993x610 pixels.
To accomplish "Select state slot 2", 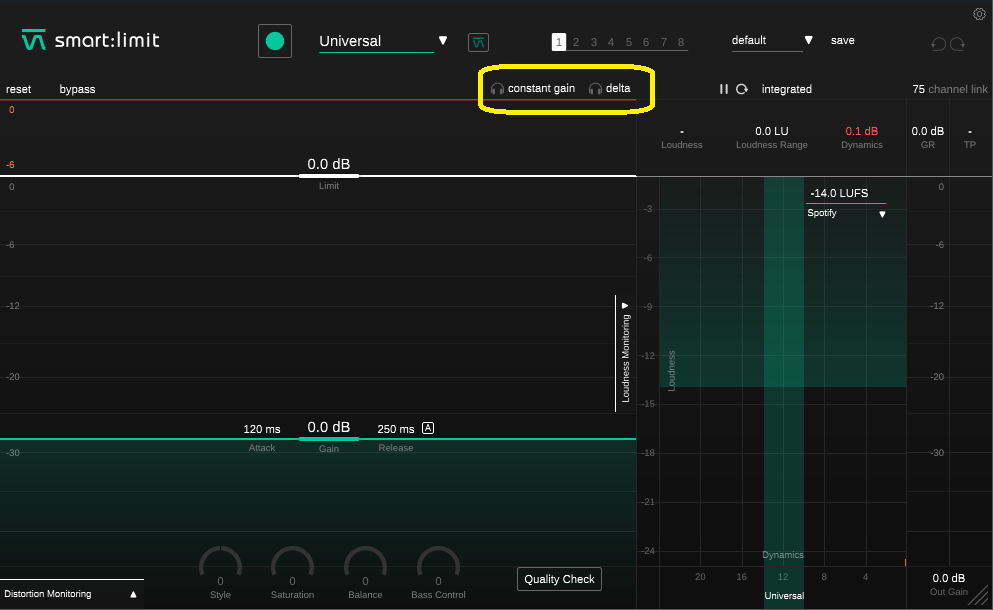I will pos(576,42).
